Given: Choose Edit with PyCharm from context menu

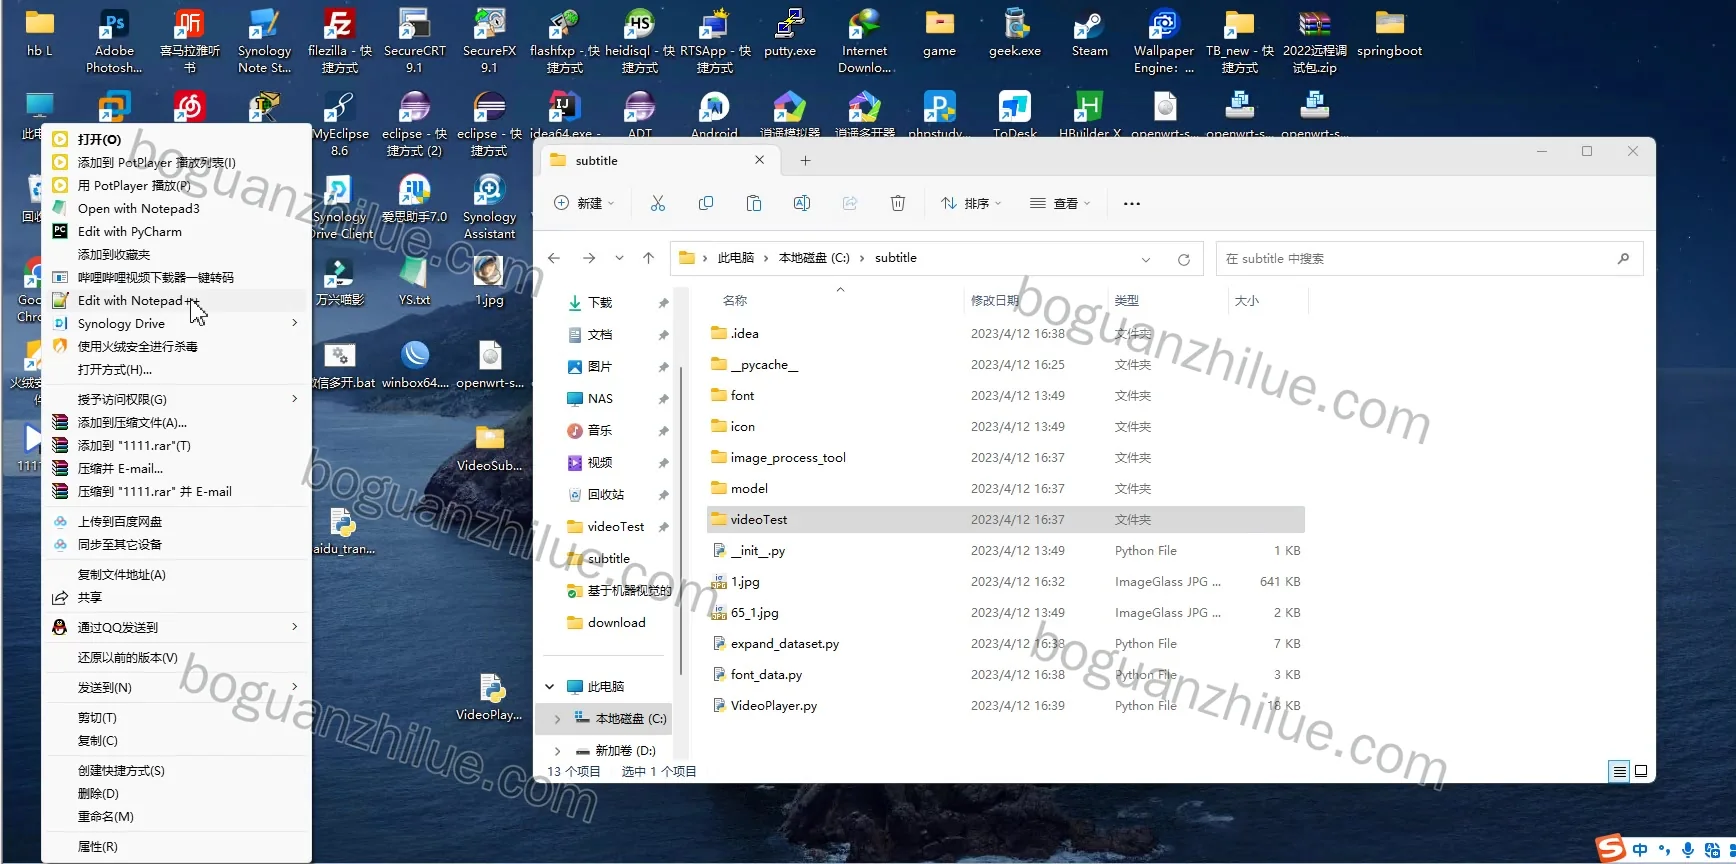Looking at the screenshot, I should tap(176, 232).
